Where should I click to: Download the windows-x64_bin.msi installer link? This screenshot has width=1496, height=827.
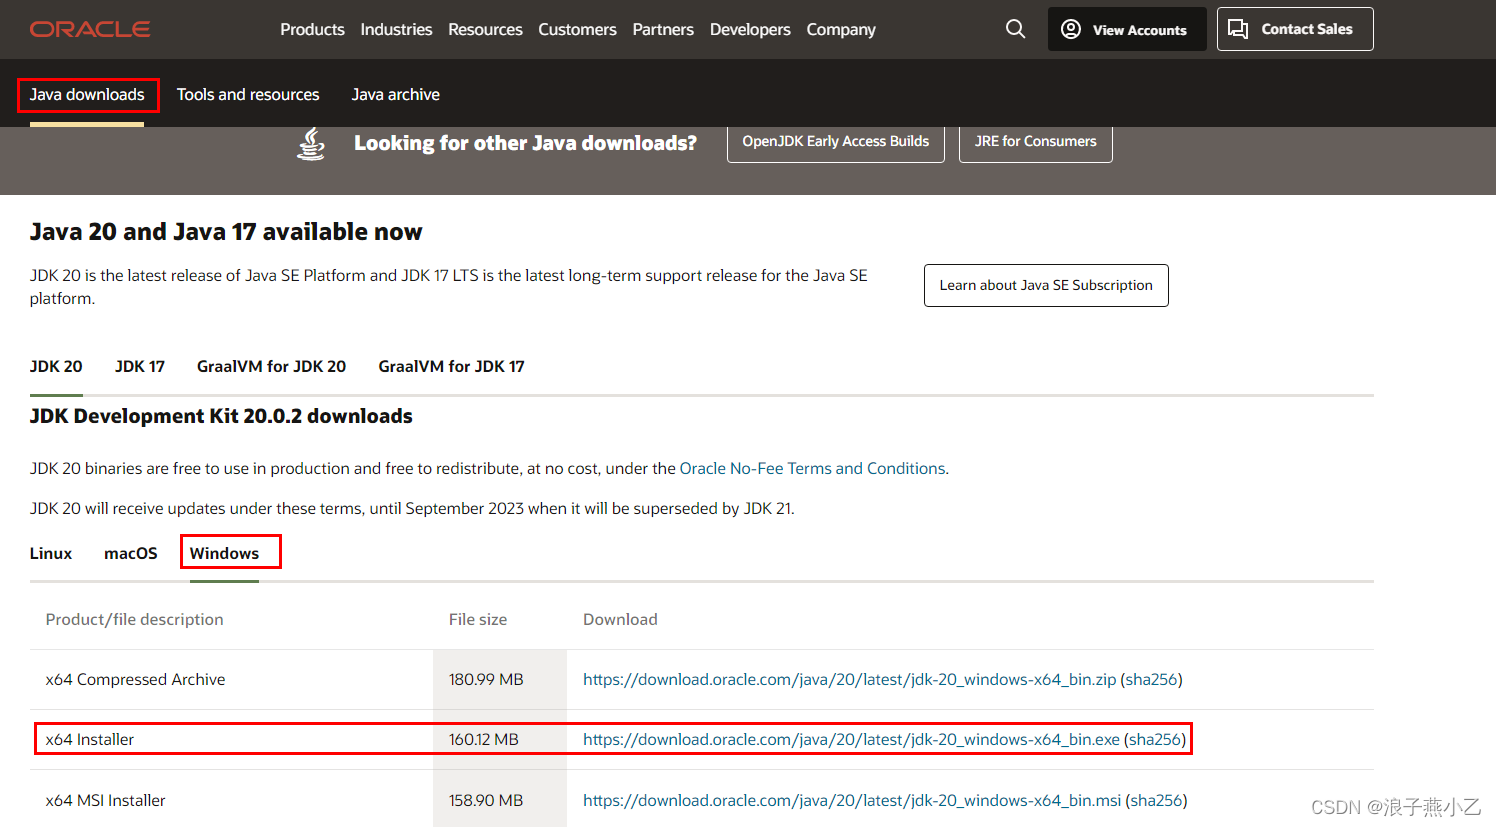pos(852,800)
